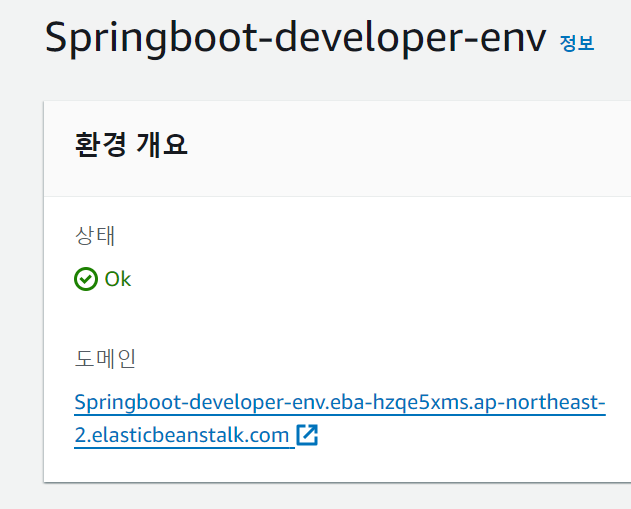Click the 환경 개요 section heading
Viewport: 631px width, 509px height.
pos(131,144)
